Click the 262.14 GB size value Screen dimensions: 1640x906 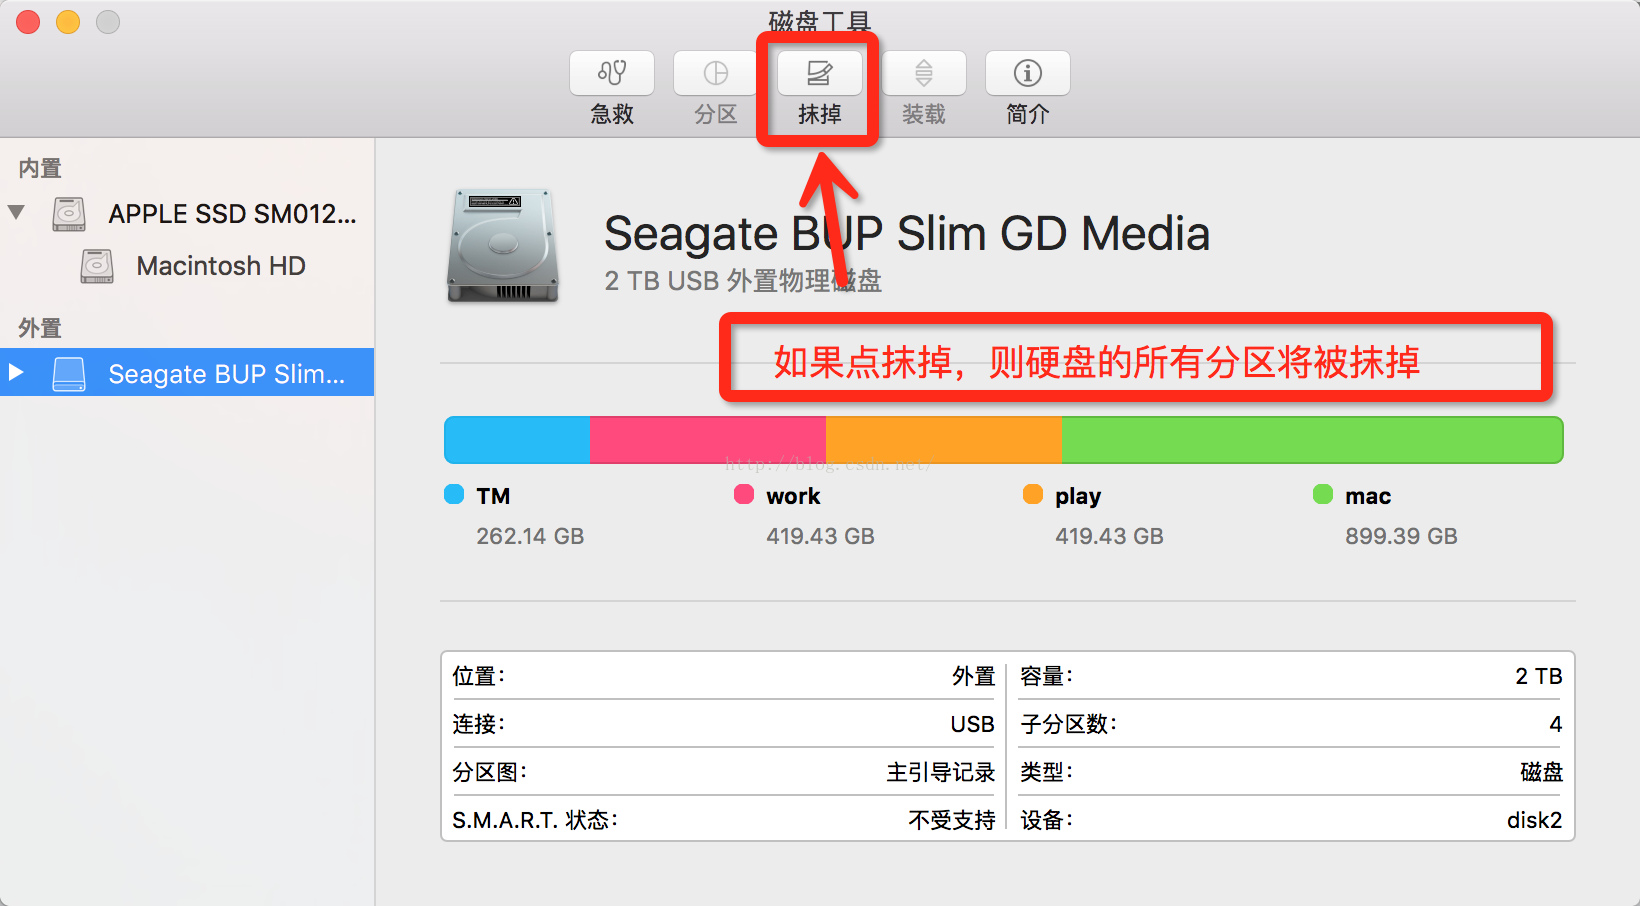click(530, 536)
